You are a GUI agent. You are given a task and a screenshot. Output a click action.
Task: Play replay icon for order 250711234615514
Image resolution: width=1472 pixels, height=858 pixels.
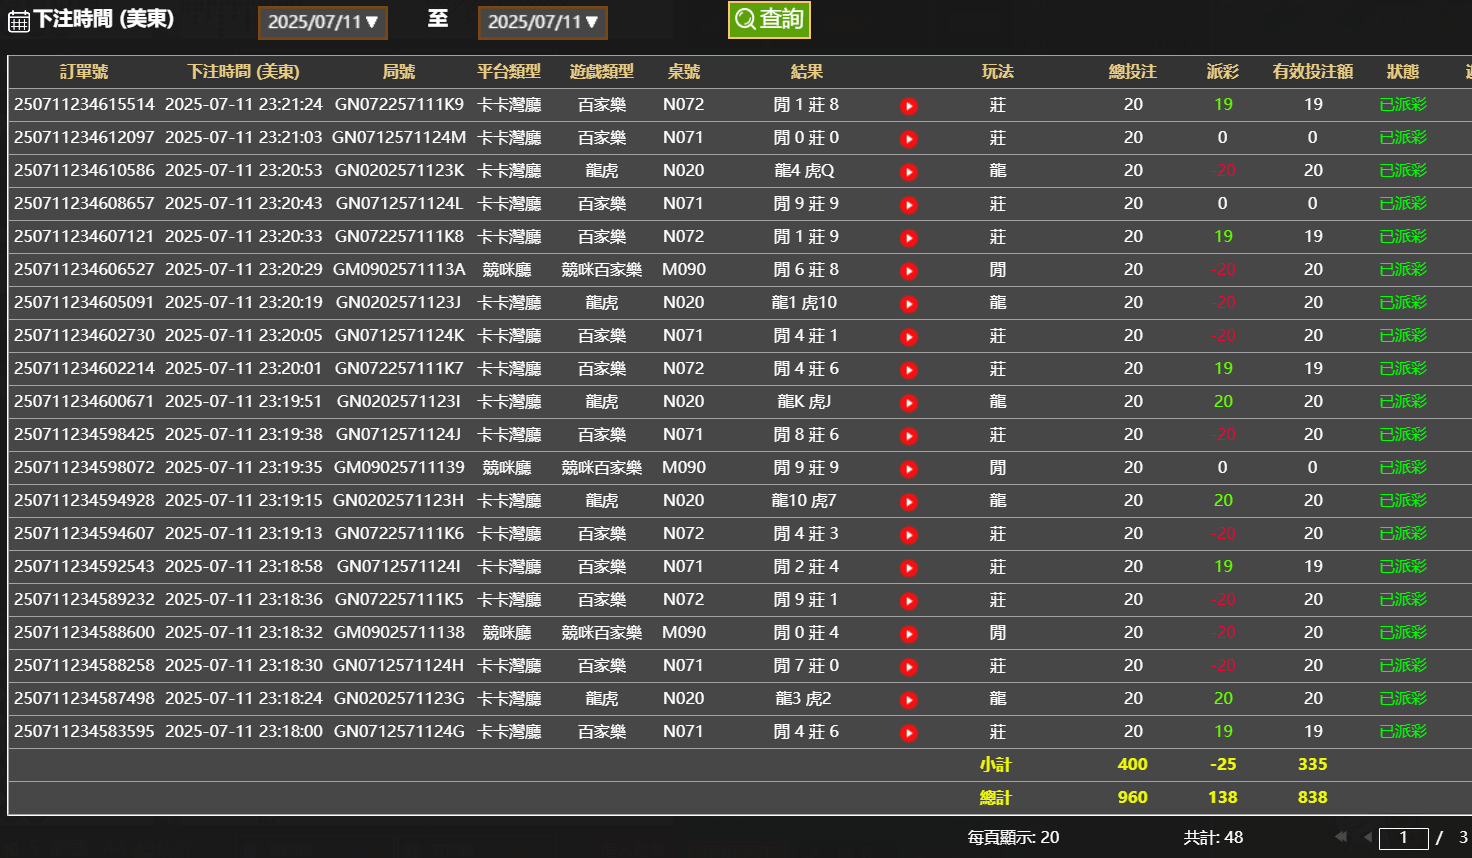(908, 106)
